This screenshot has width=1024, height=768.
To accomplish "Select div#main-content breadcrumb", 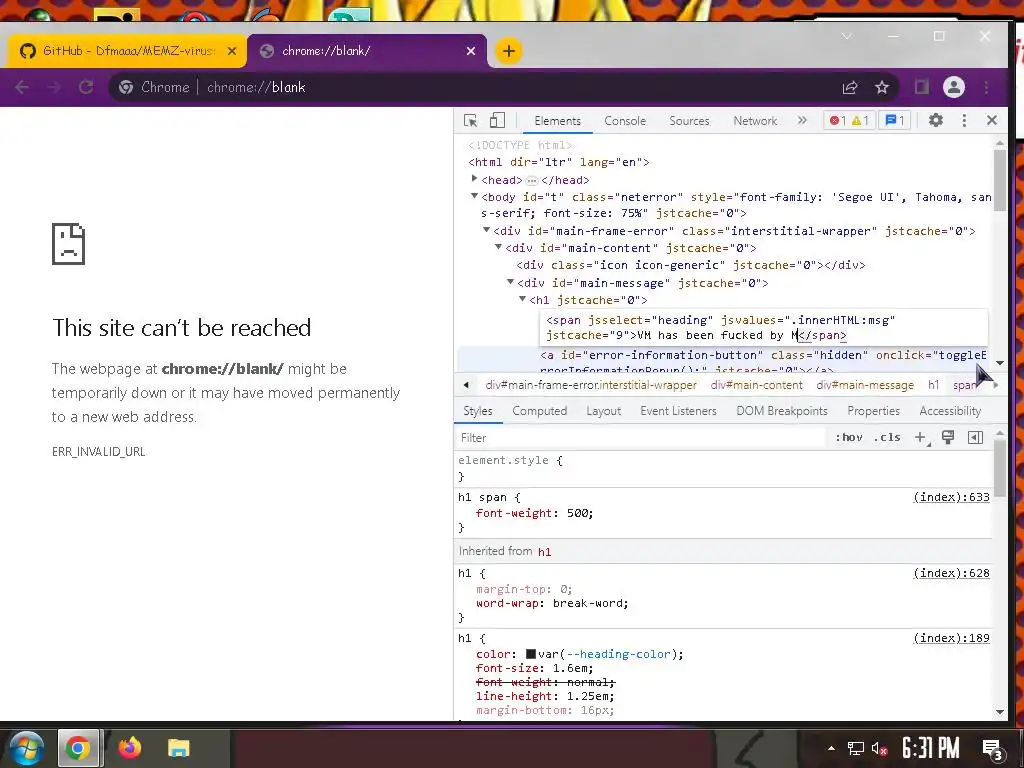I will tap(756, 385).
